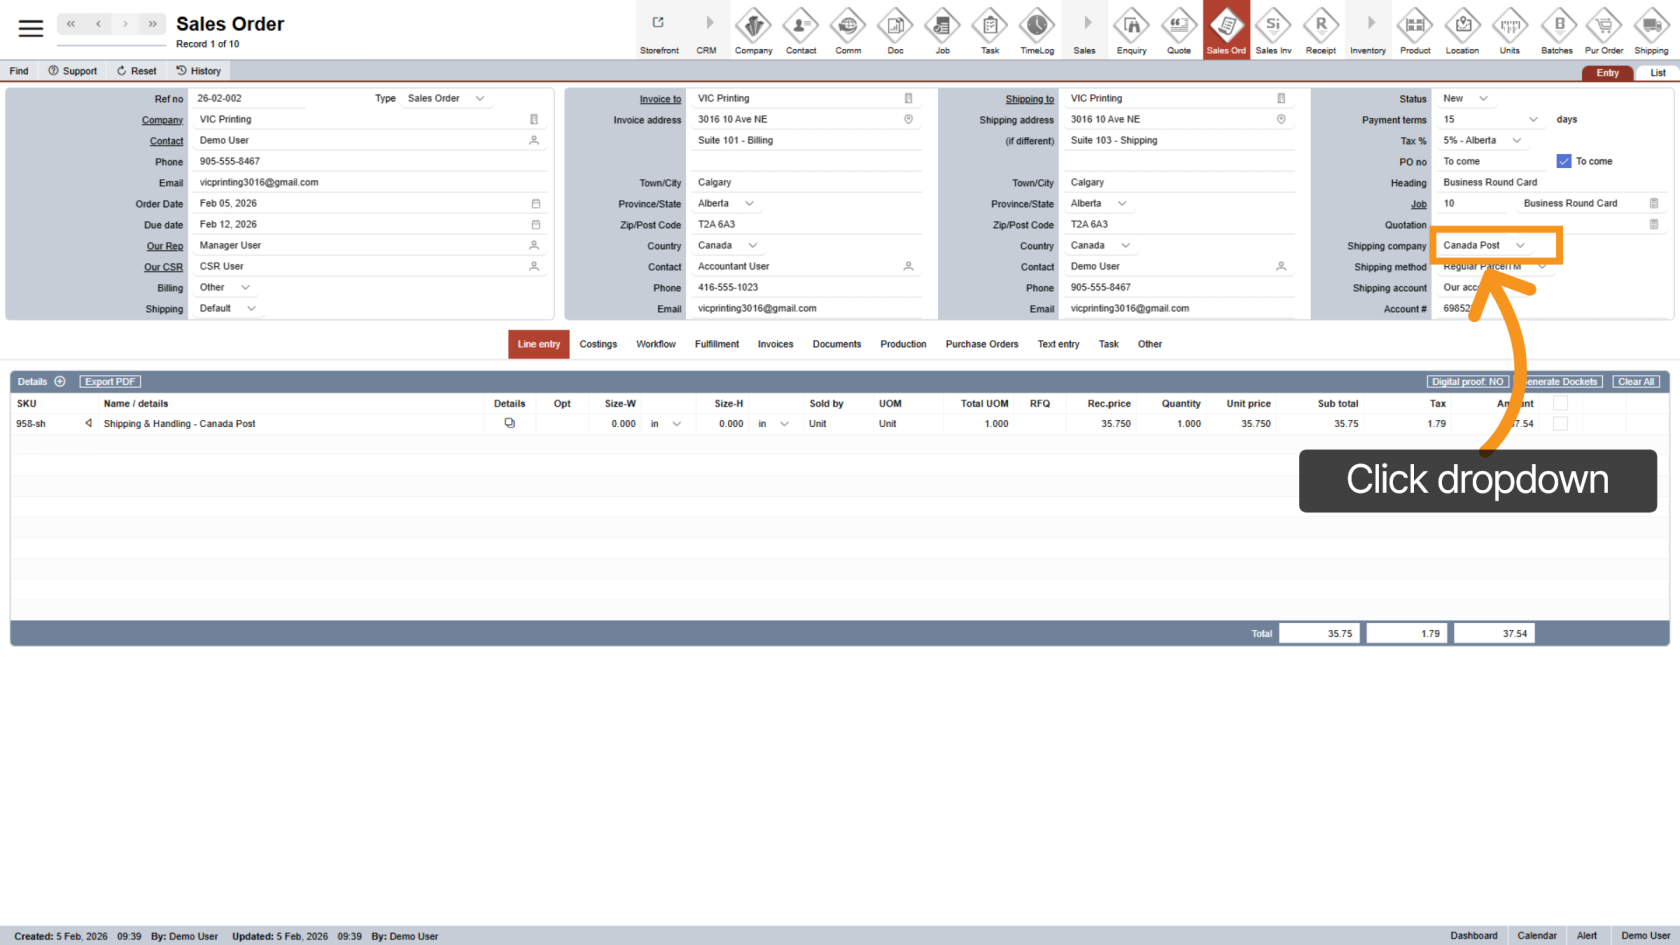Viewport: 1680px width, 945px height.
Task: Open the Pur Order module
Action: pos(1604,30)
